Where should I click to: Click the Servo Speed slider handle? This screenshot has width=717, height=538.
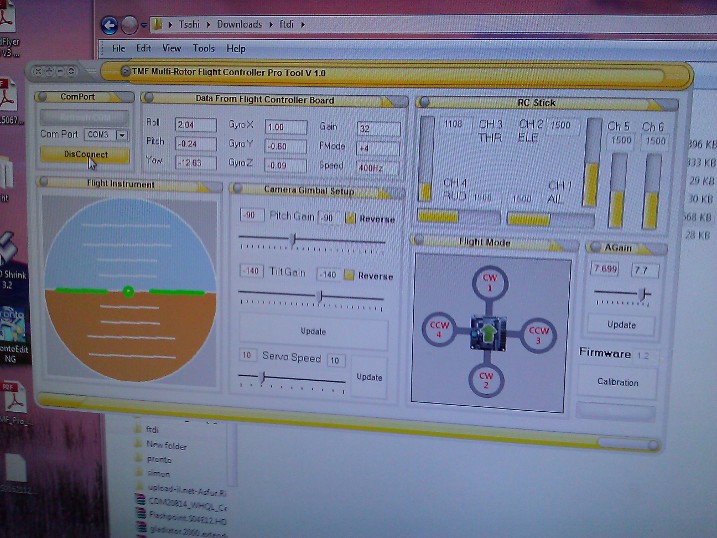262,377
